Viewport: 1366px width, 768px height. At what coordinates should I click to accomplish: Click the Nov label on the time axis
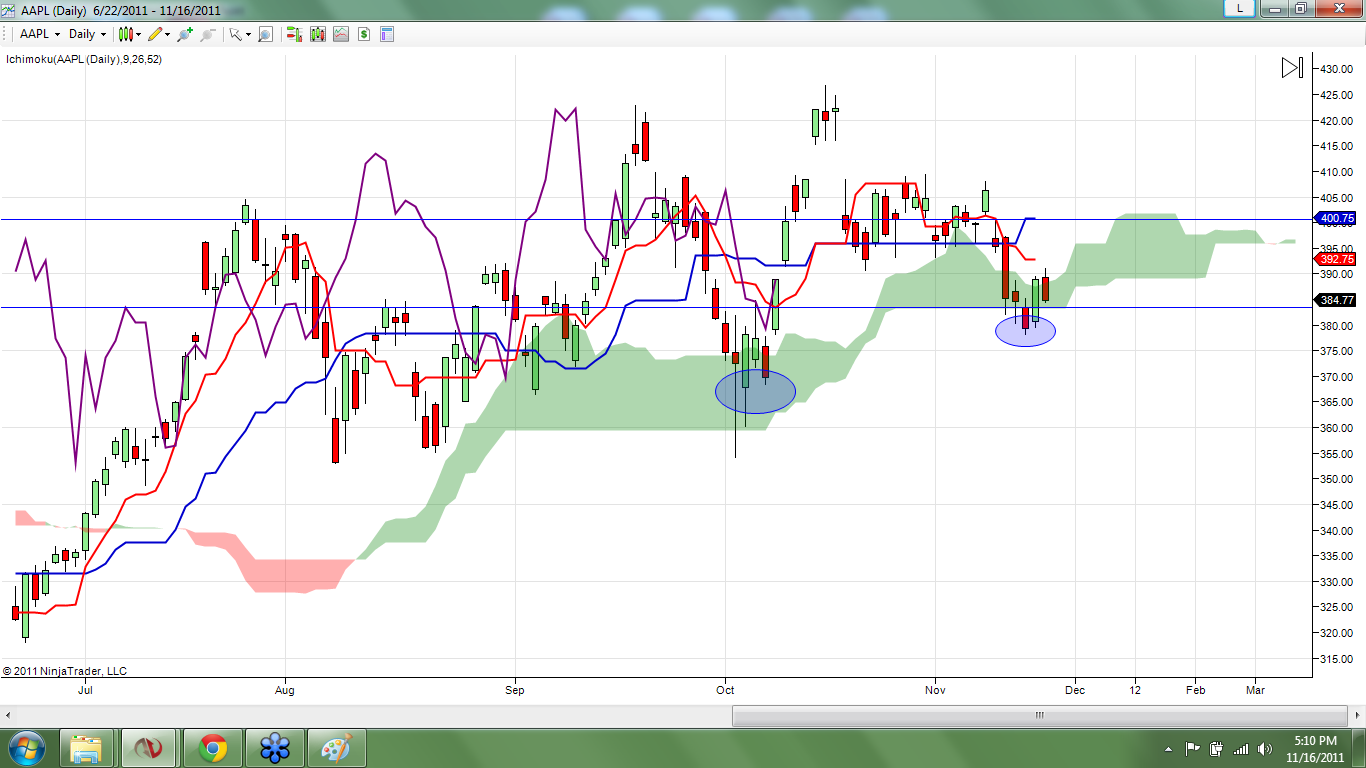pyautogui.click(x=935, y=690)
